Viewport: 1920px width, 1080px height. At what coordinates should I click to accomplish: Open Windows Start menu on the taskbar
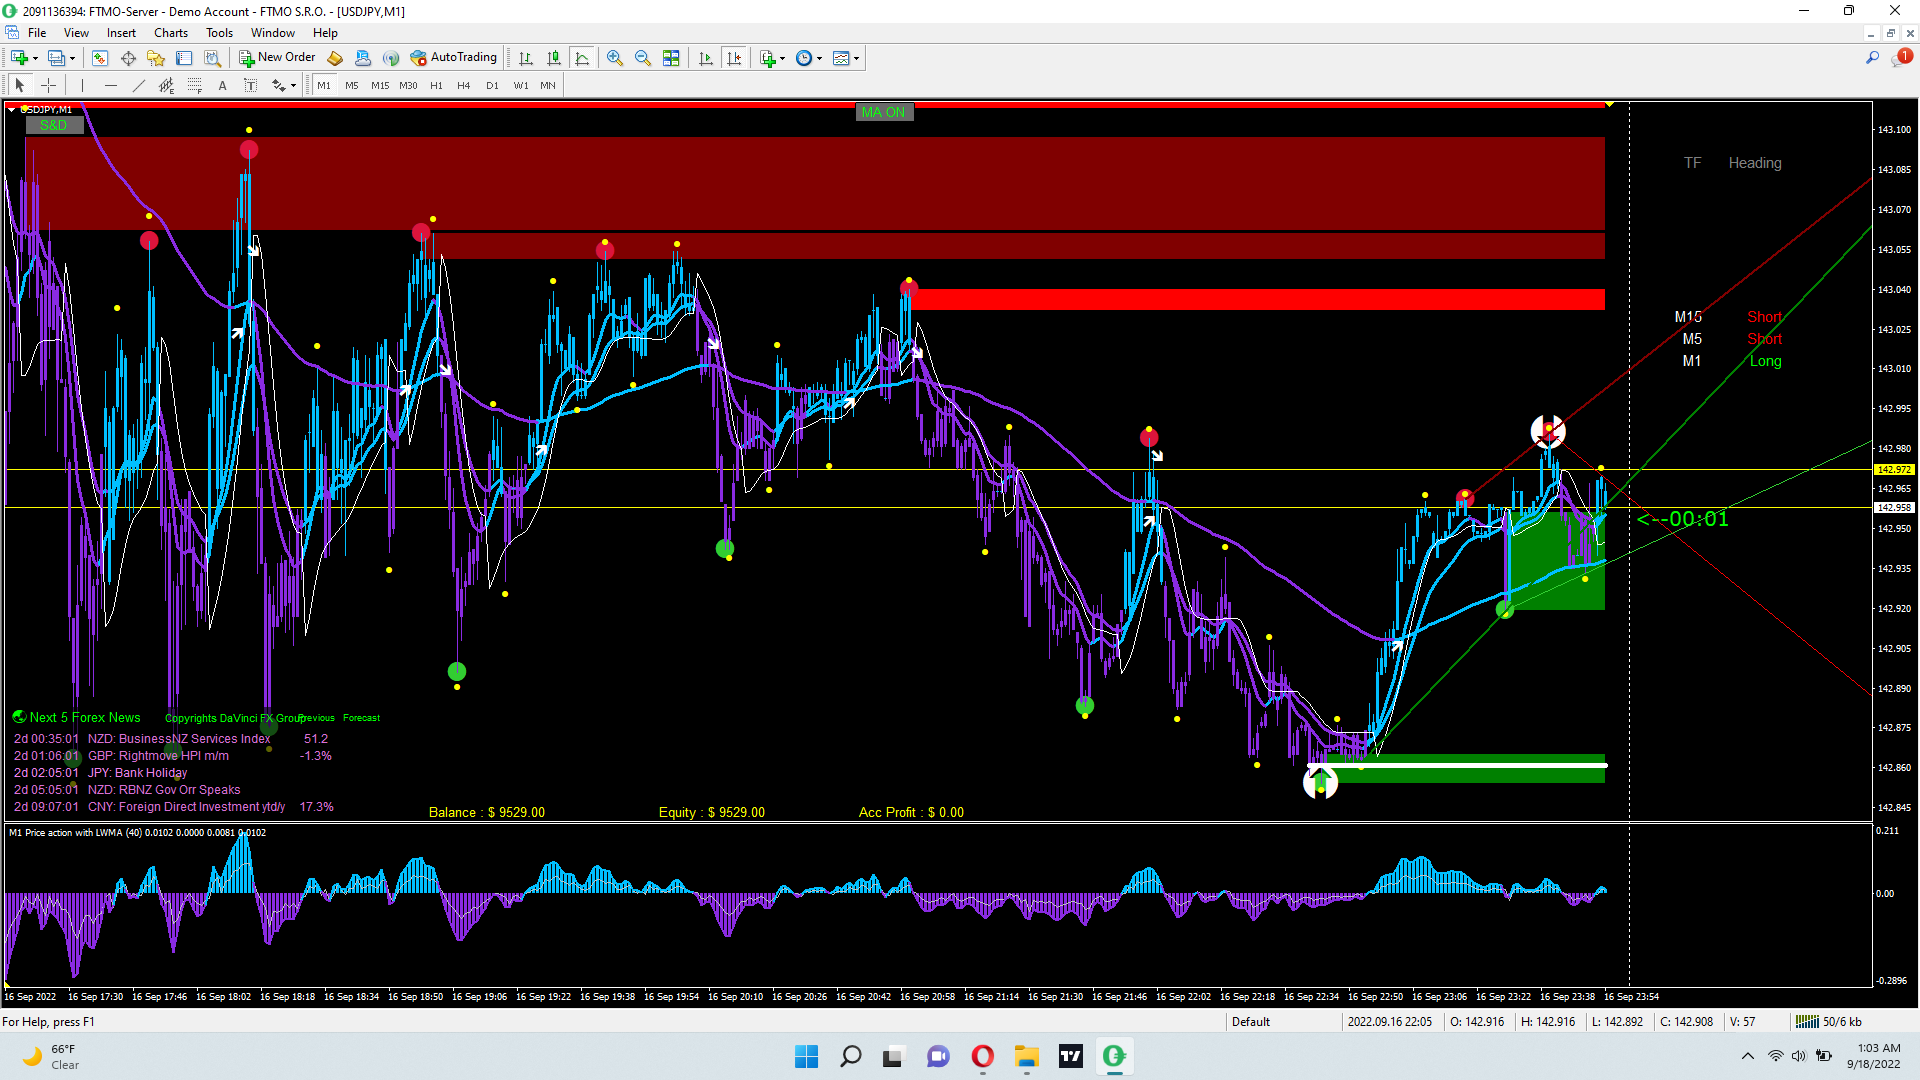click(x=806, y=1056)
